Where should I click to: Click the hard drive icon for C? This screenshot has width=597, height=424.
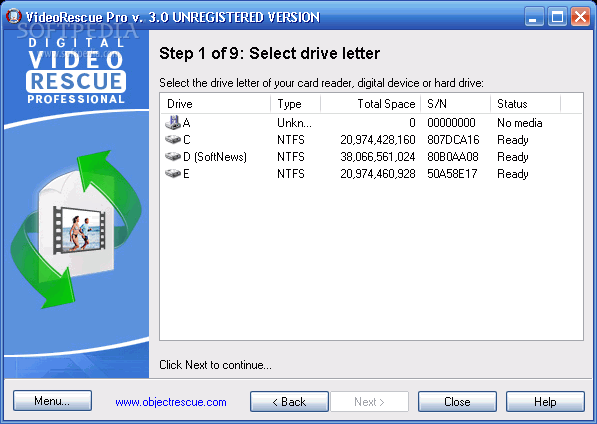click(173, 140)
